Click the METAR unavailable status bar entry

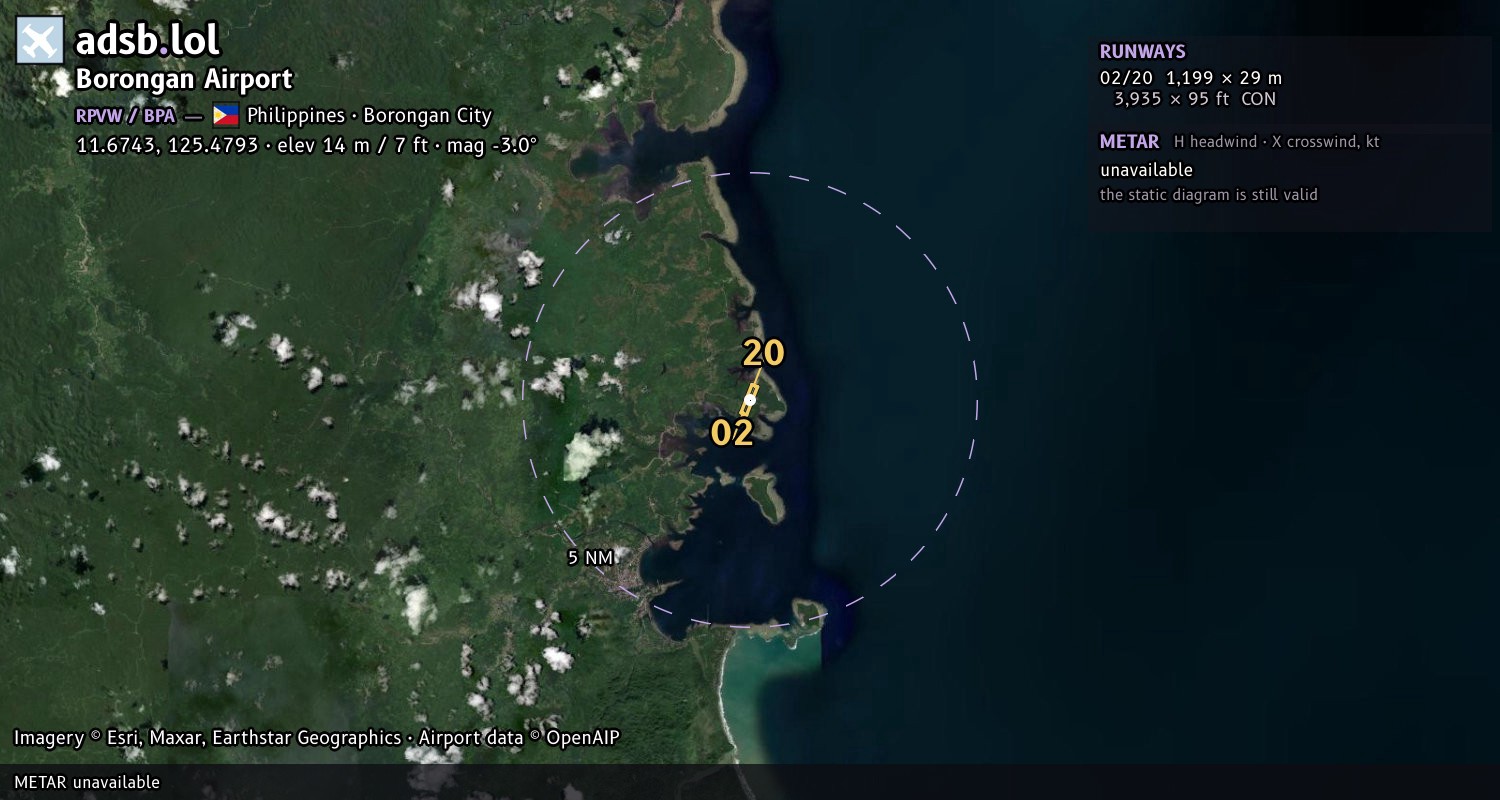87,782
